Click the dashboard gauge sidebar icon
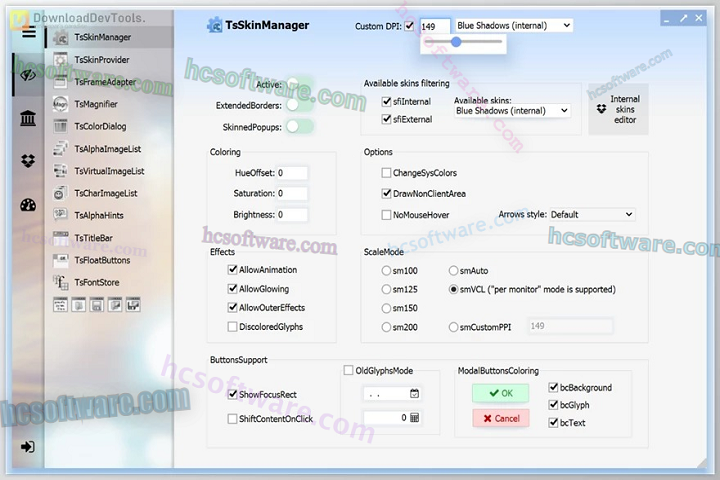 coord(28,206)
